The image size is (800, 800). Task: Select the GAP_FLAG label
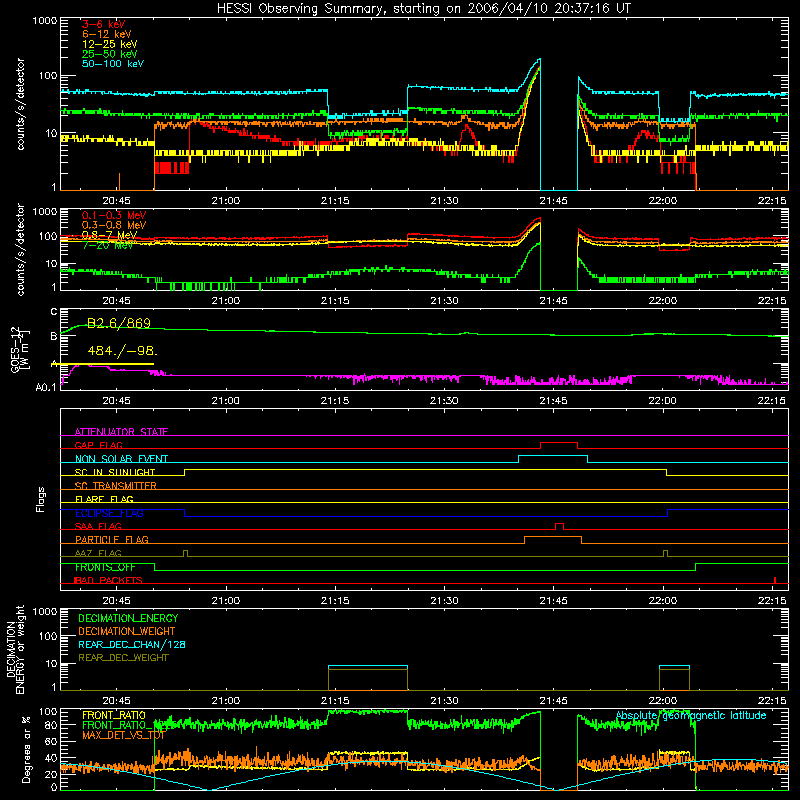(98, 445)
